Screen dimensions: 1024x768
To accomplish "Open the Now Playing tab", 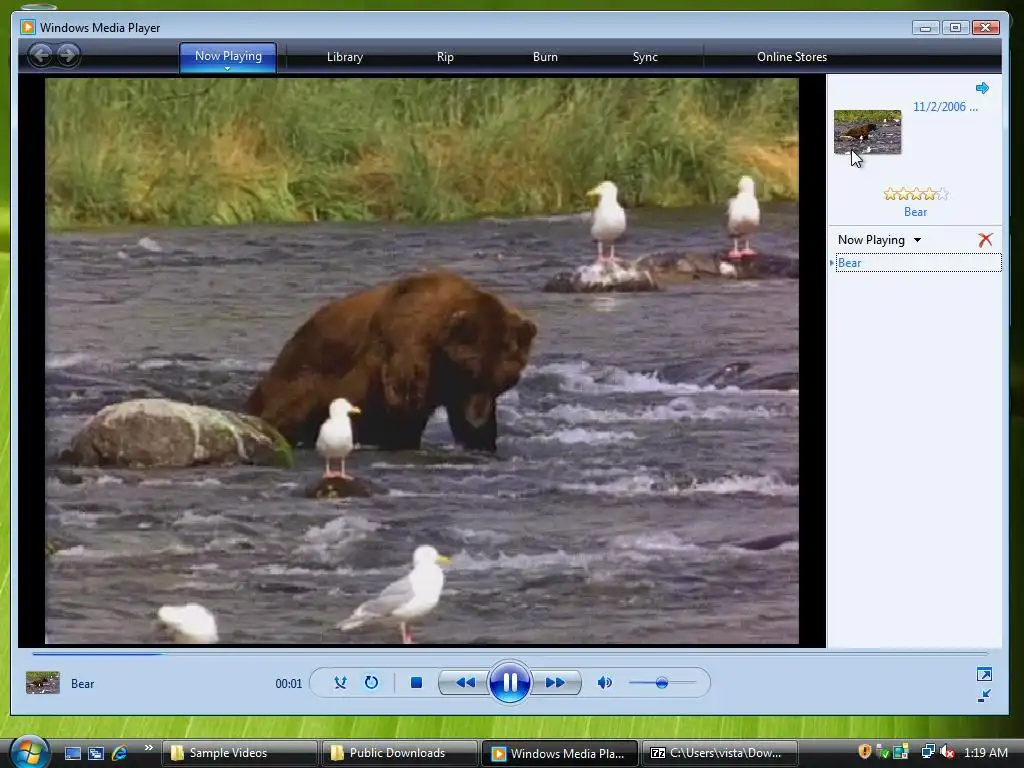I will coord(228,56).
